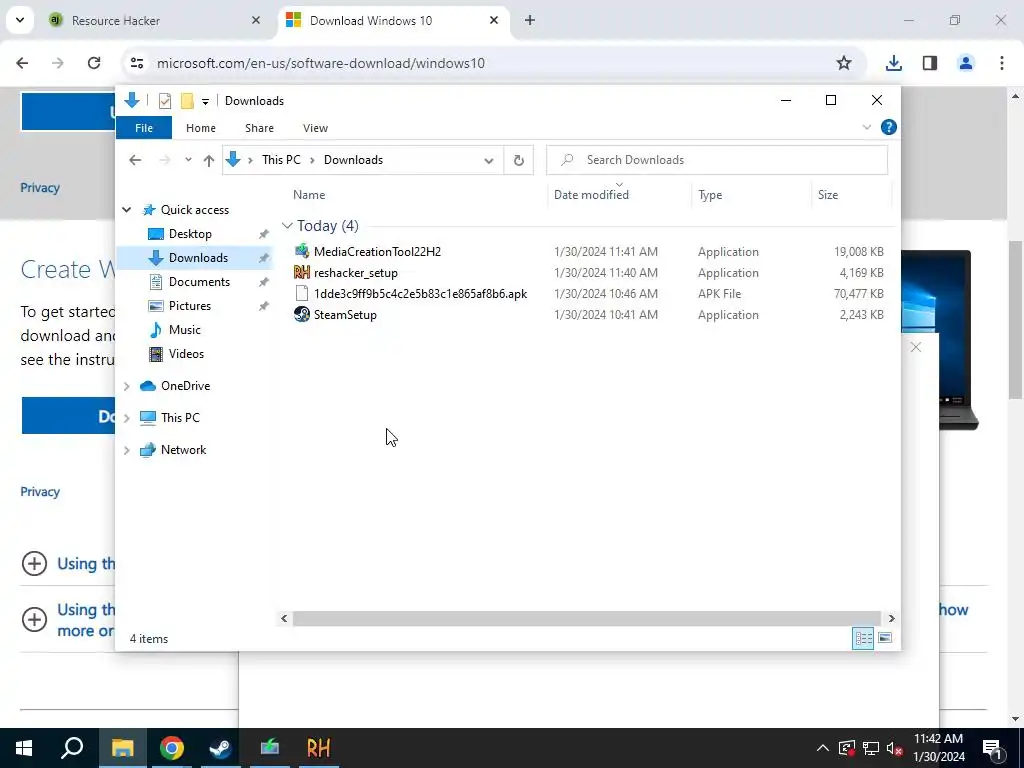Screen dimensions: 1024x768
Task: Expand the first Using the tool section
Action: point(34,564)
